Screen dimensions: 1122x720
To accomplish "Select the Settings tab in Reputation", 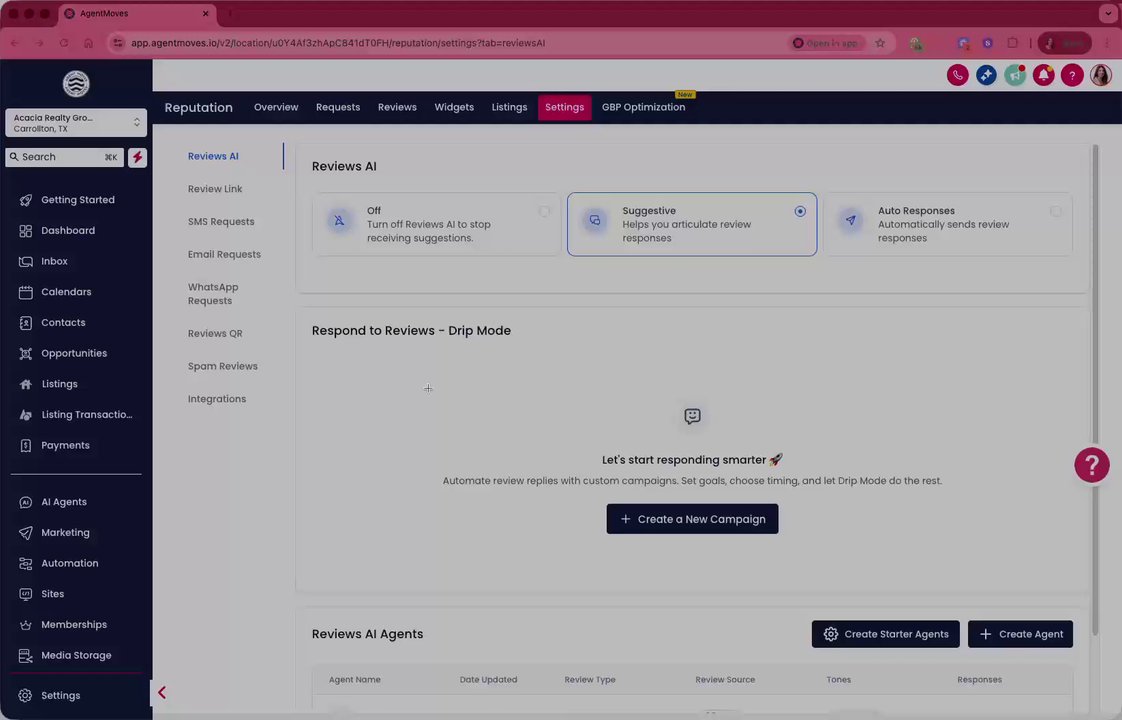I will pos(565,107).
